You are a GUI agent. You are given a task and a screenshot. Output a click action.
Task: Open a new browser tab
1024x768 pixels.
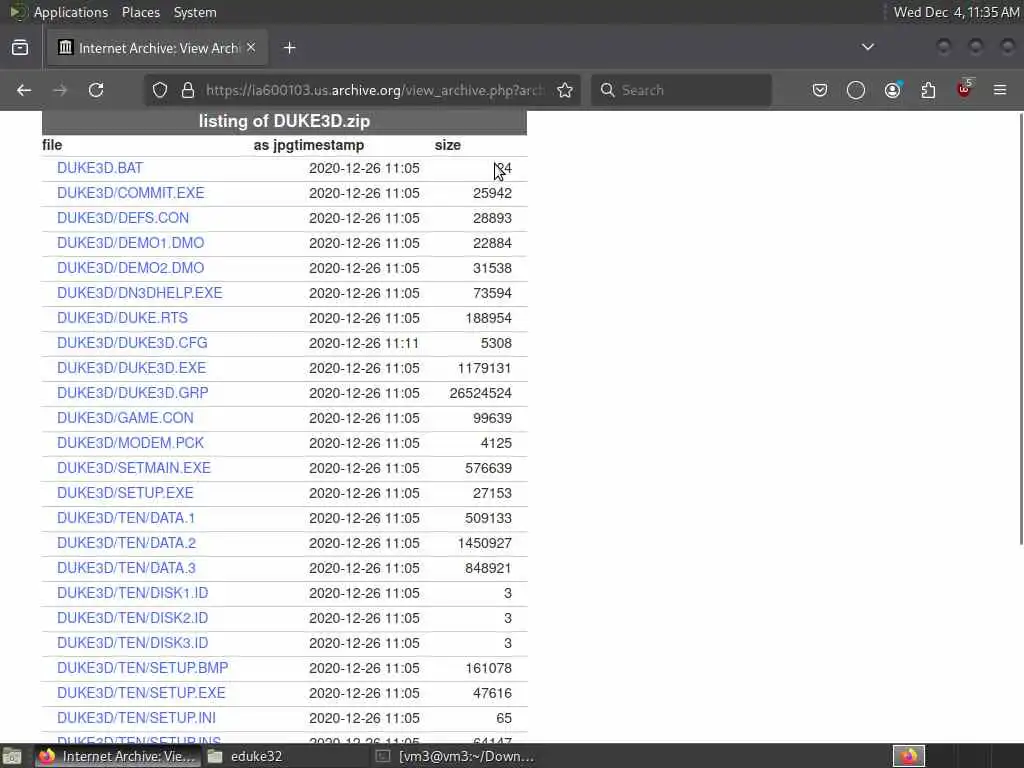pos(290,48)
